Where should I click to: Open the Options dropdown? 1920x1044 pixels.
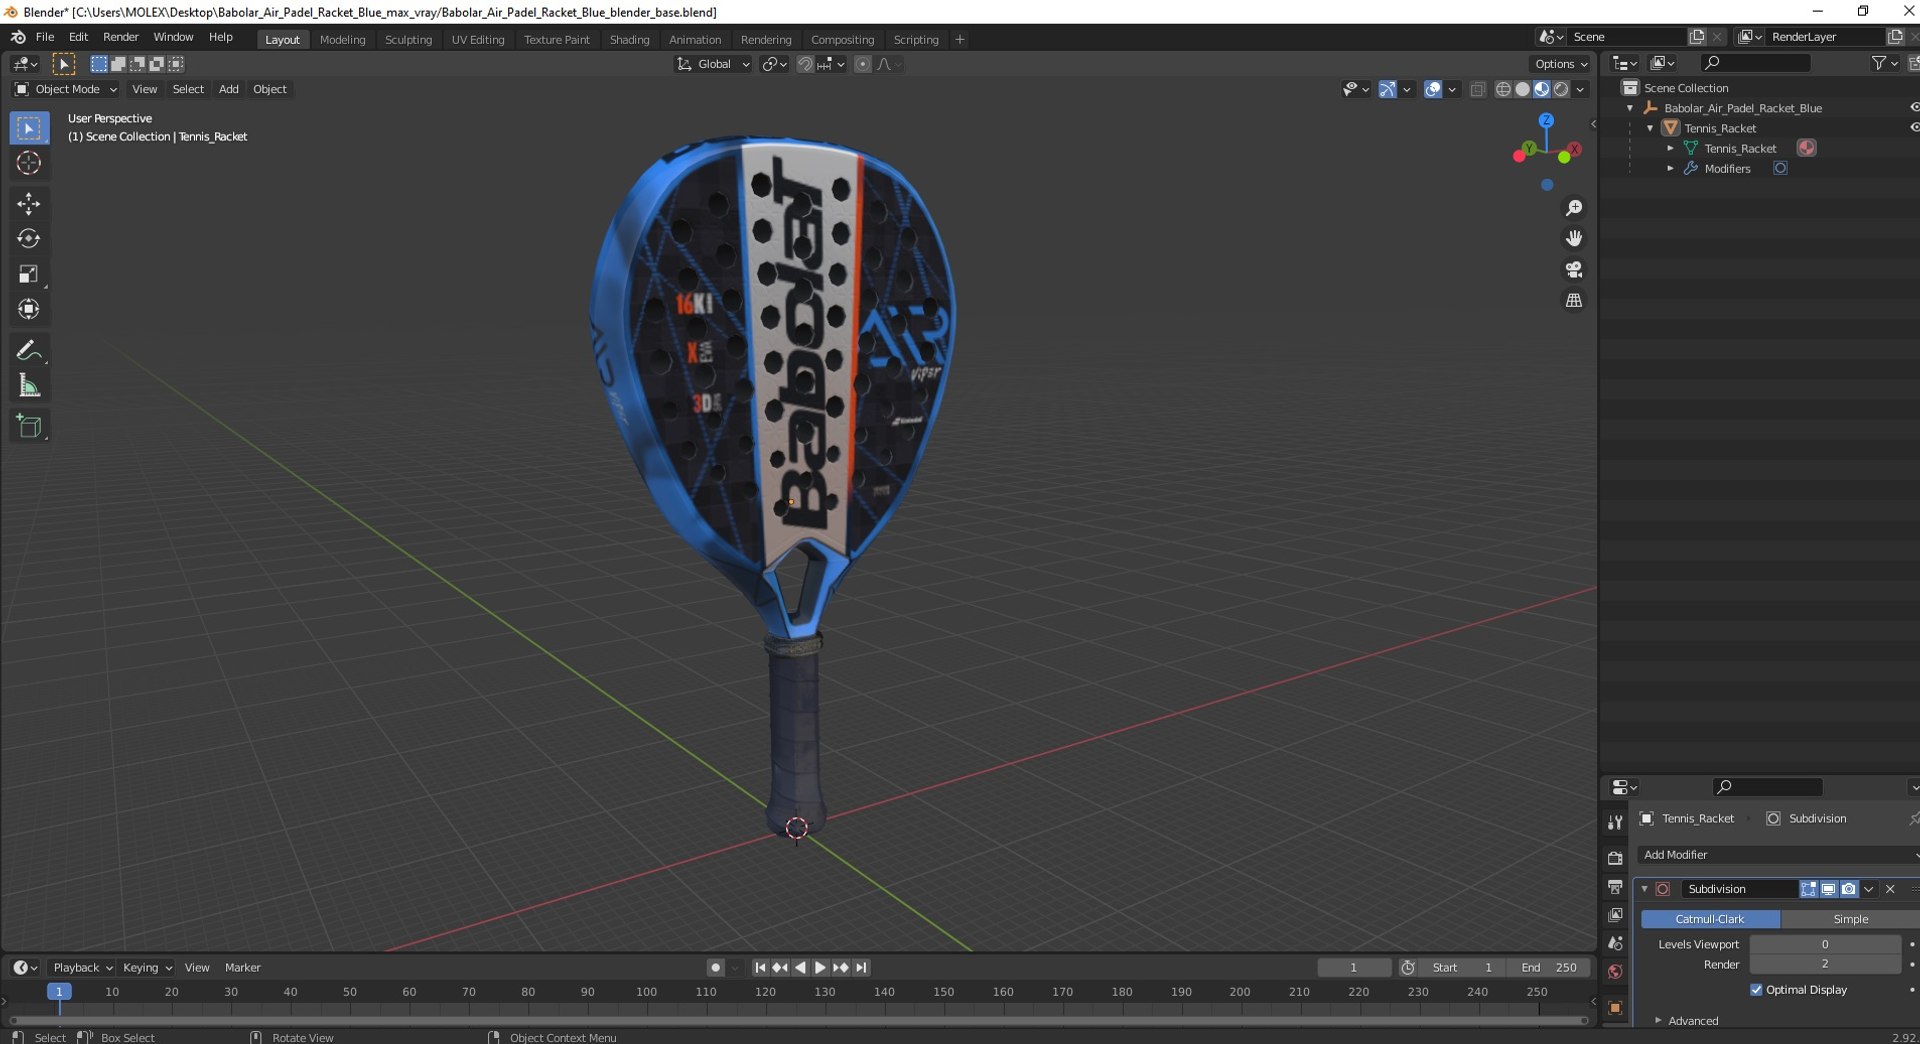coord(1560,64)
